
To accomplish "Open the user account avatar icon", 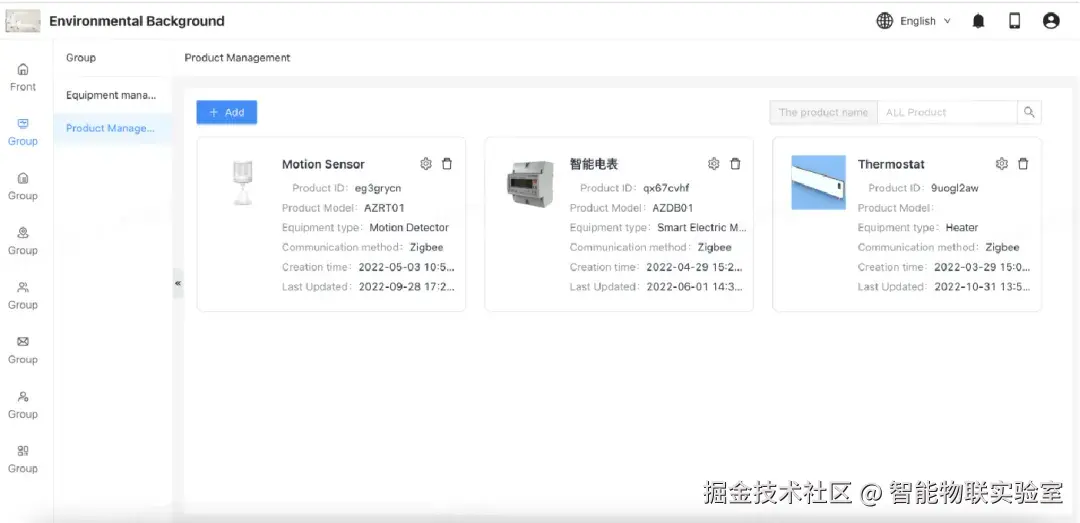I will click(x=1051, y=21).
